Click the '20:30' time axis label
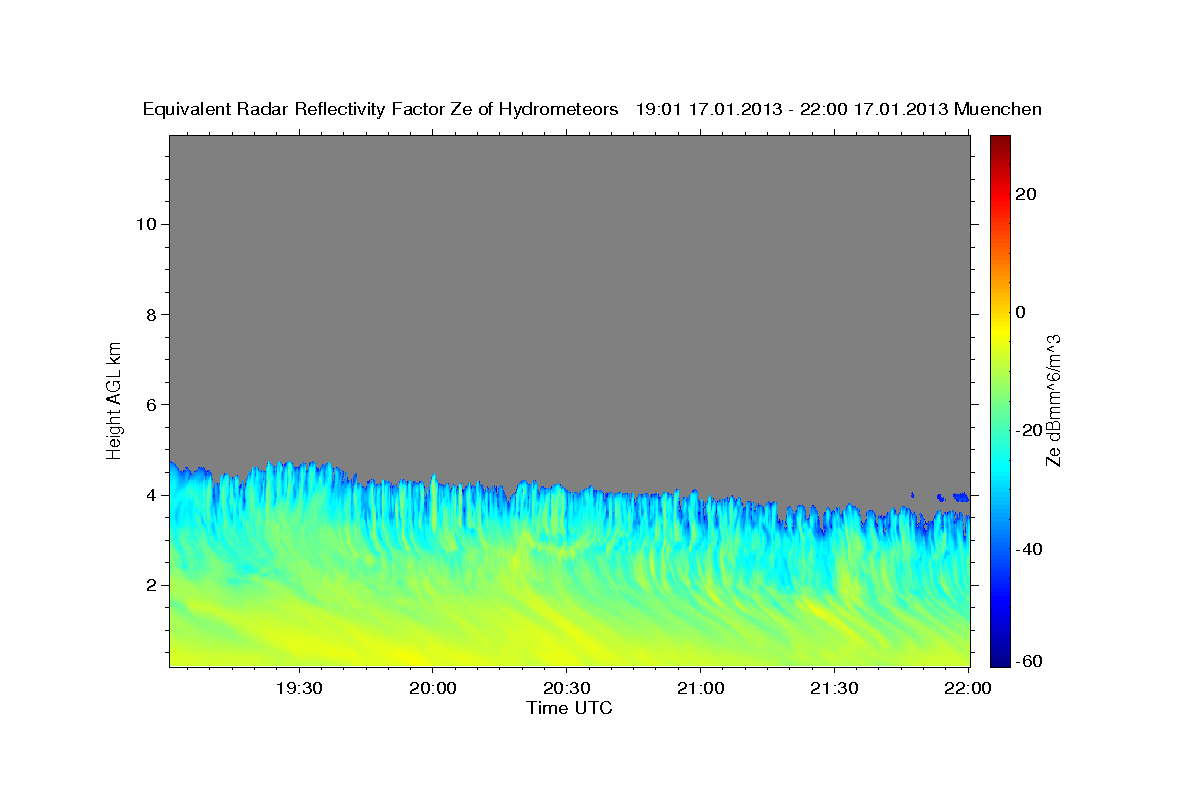 (566, 688)
